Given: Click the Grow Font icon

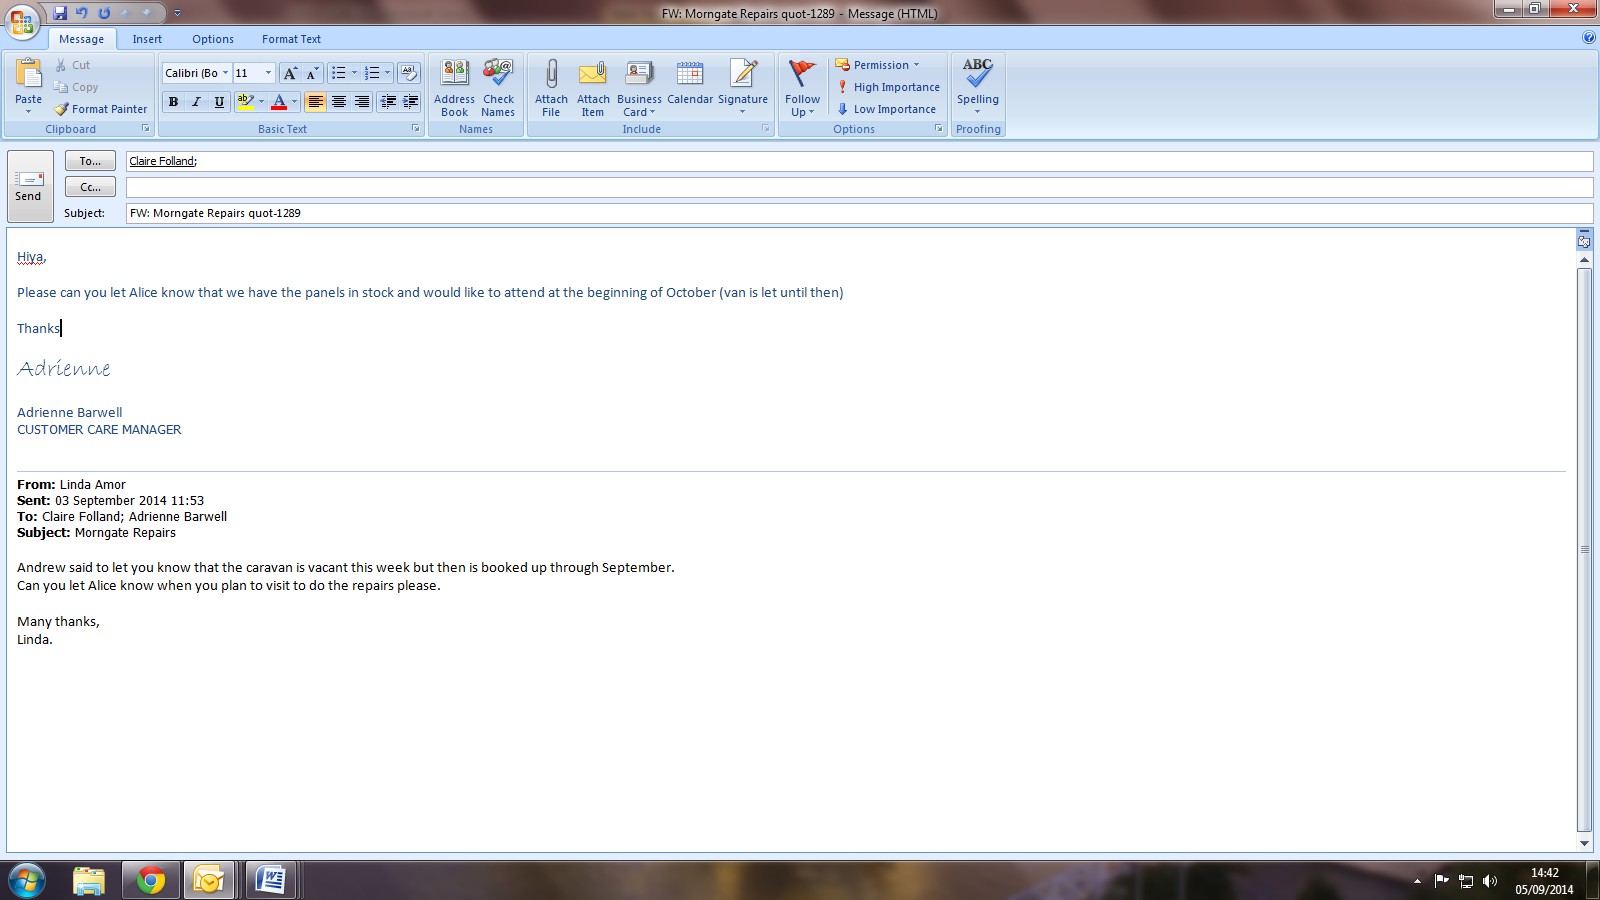Looking at the screenshot, I should tap(290, 73).
